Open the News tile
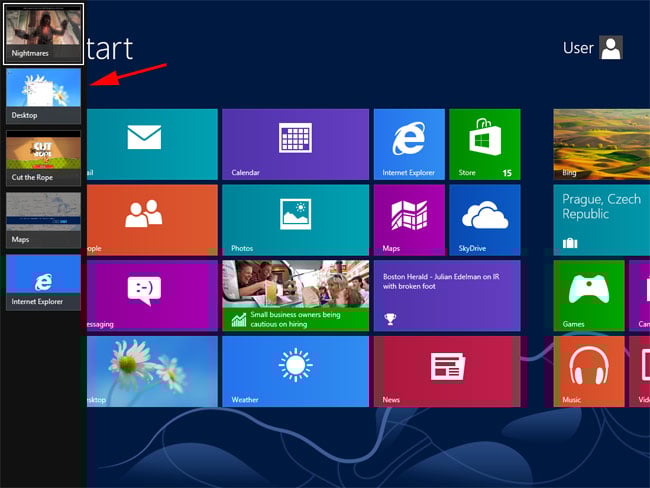The width and height of the screenshot is (650, 488). coord(447,371)
